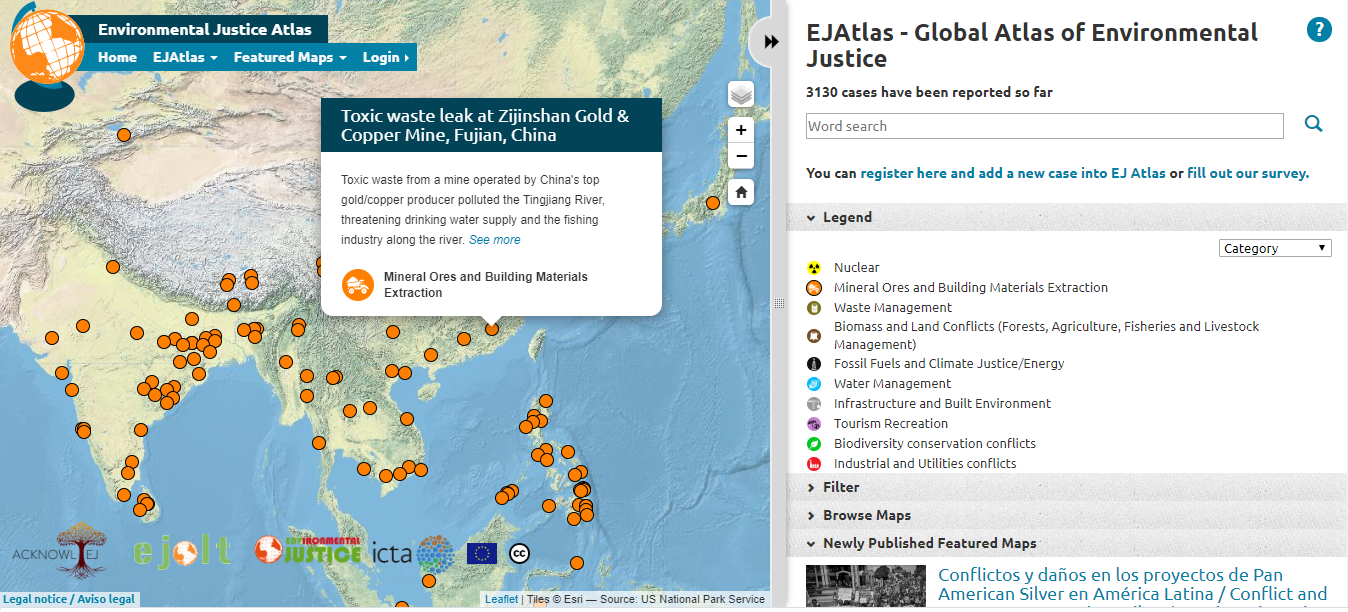The image size is (1348, 612).
Task: Zoom out on the map
Action: [740, 156]
